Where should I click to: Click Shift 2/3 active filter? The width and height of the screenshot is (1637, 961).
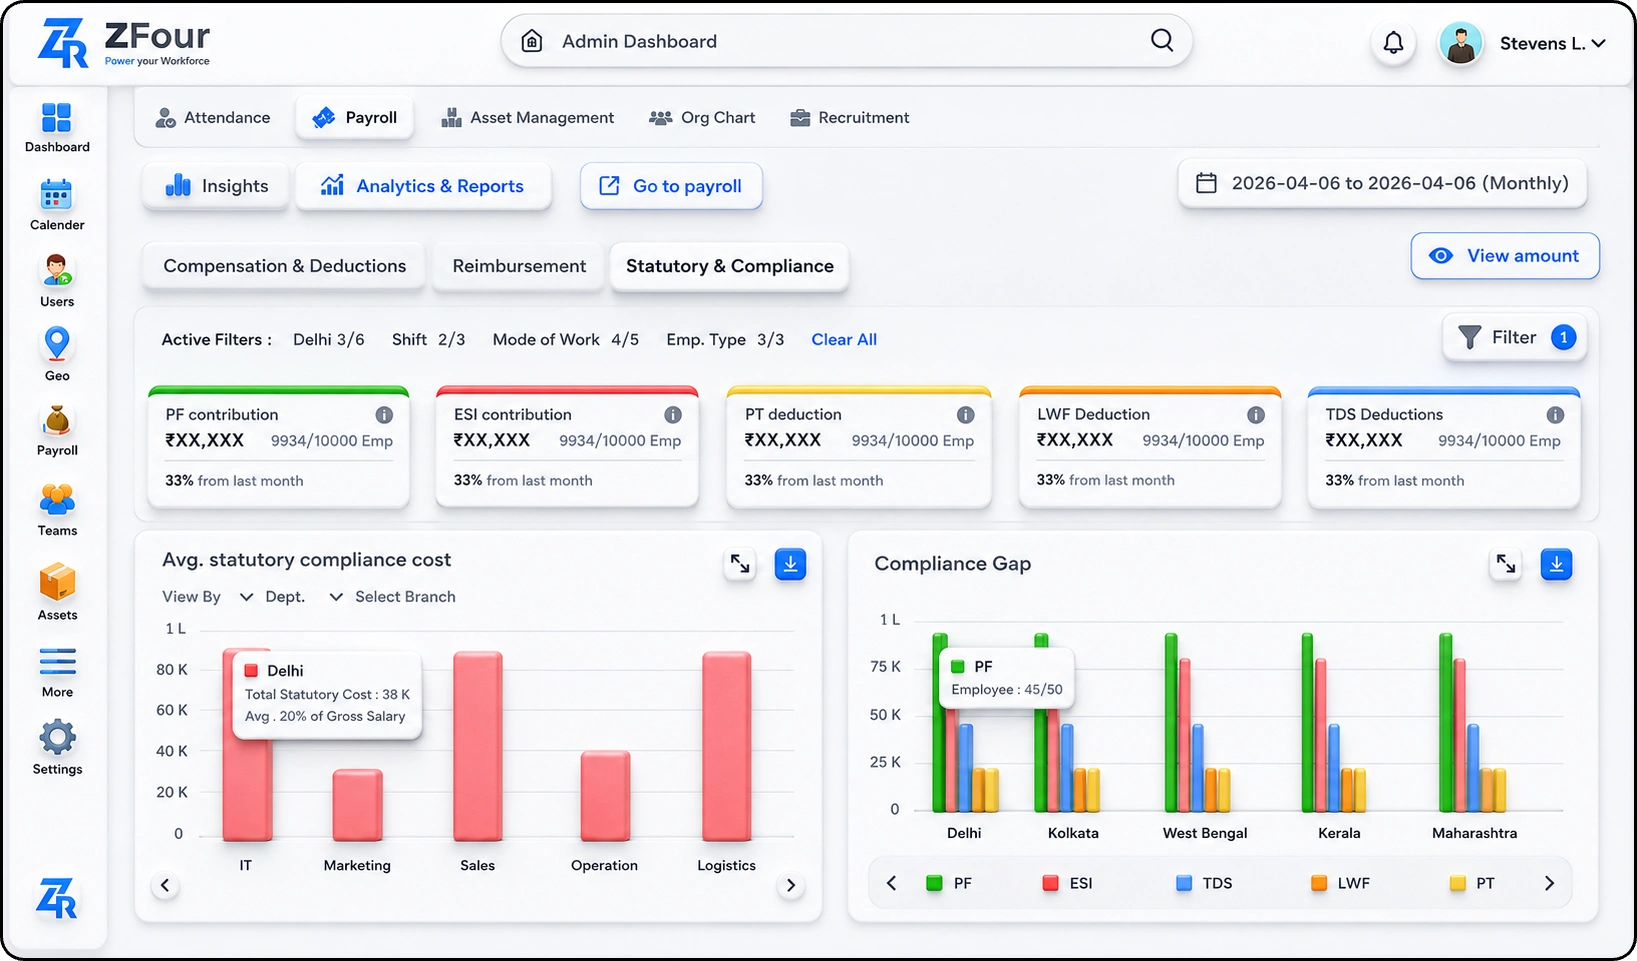[x=428, y=340]
